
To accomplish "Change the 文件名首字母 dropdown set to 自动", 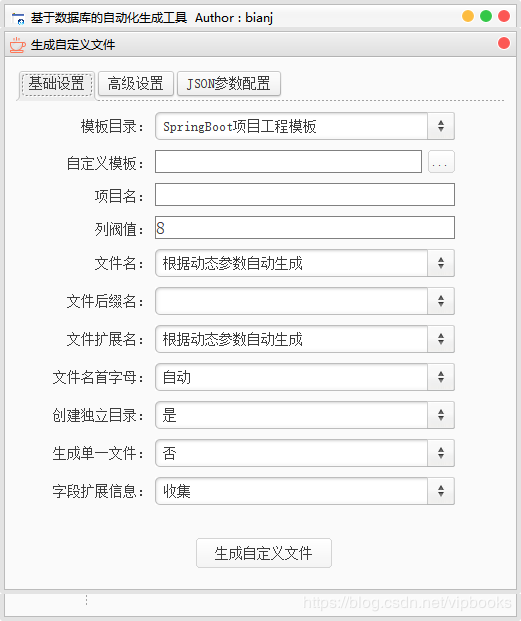I will [304, 377].
